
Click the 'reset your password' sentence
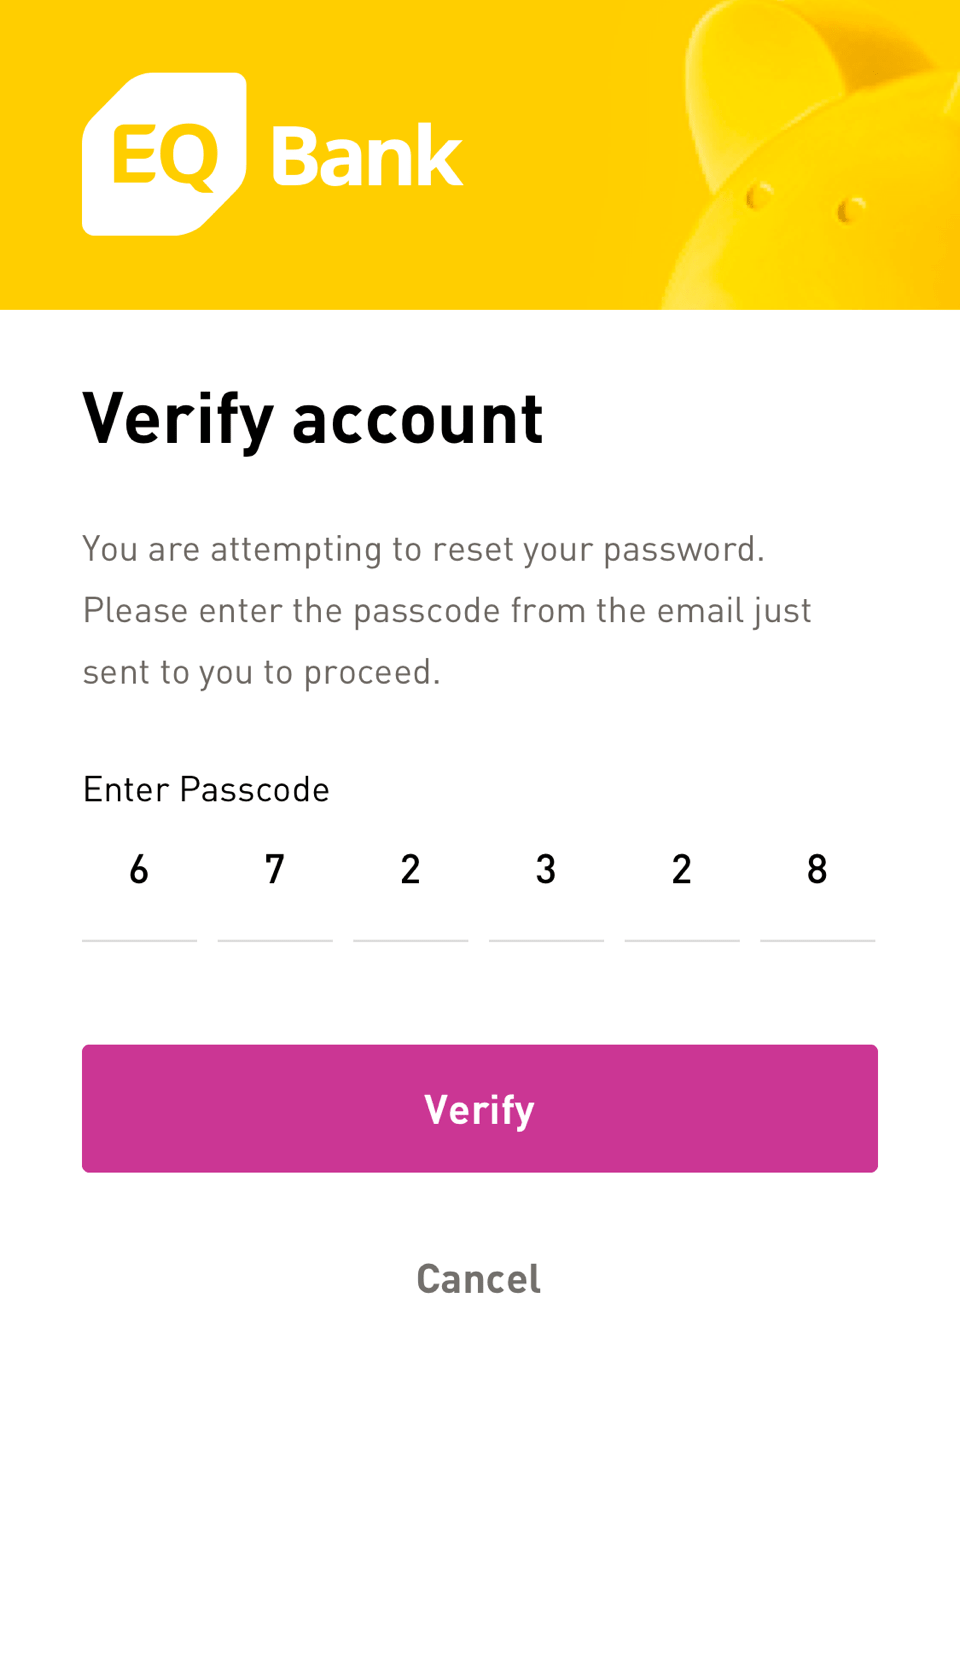tap(423, 549)
